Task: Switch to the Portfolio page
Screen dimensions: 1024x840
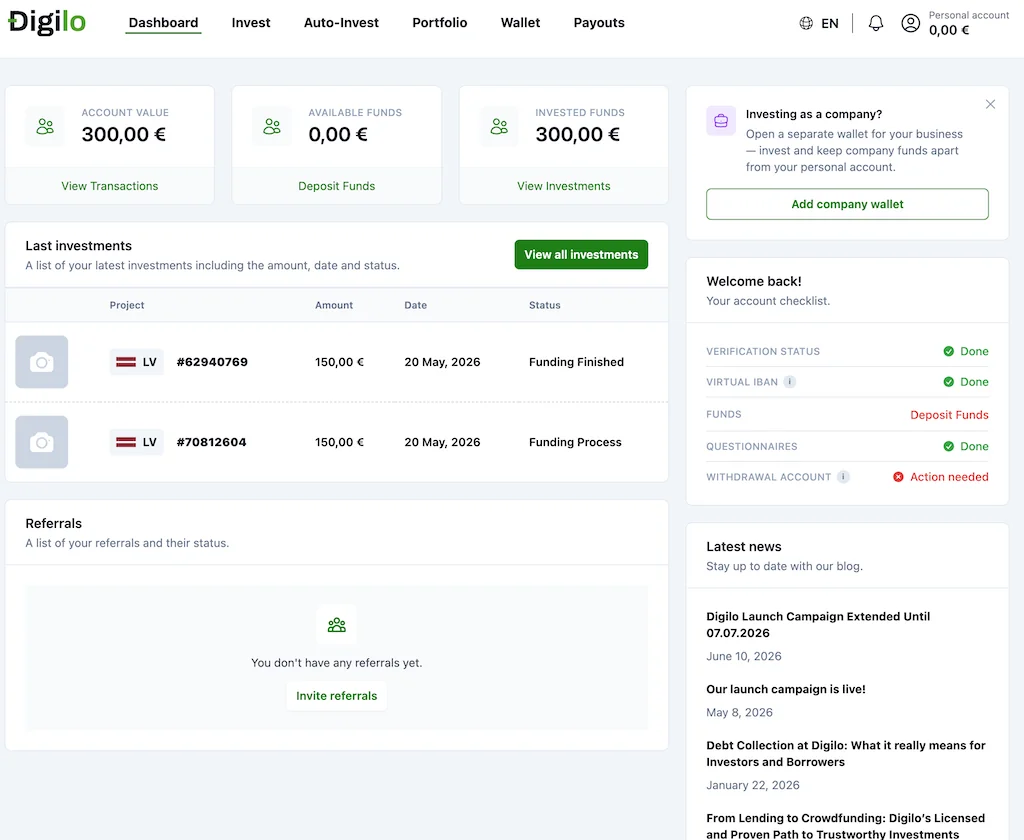Action: point(440,23)
